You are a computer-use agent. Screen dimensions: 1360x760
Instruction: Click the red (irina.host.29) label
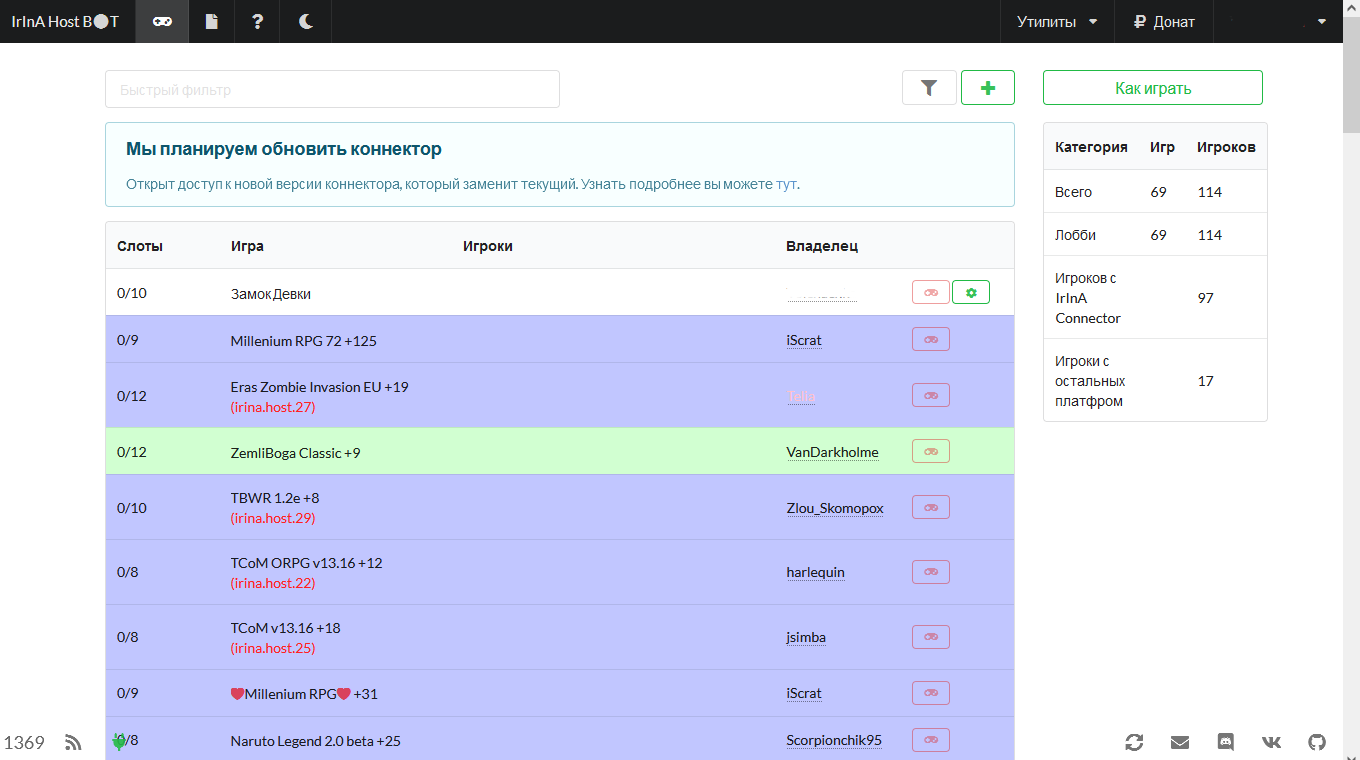tap(273, 518)
